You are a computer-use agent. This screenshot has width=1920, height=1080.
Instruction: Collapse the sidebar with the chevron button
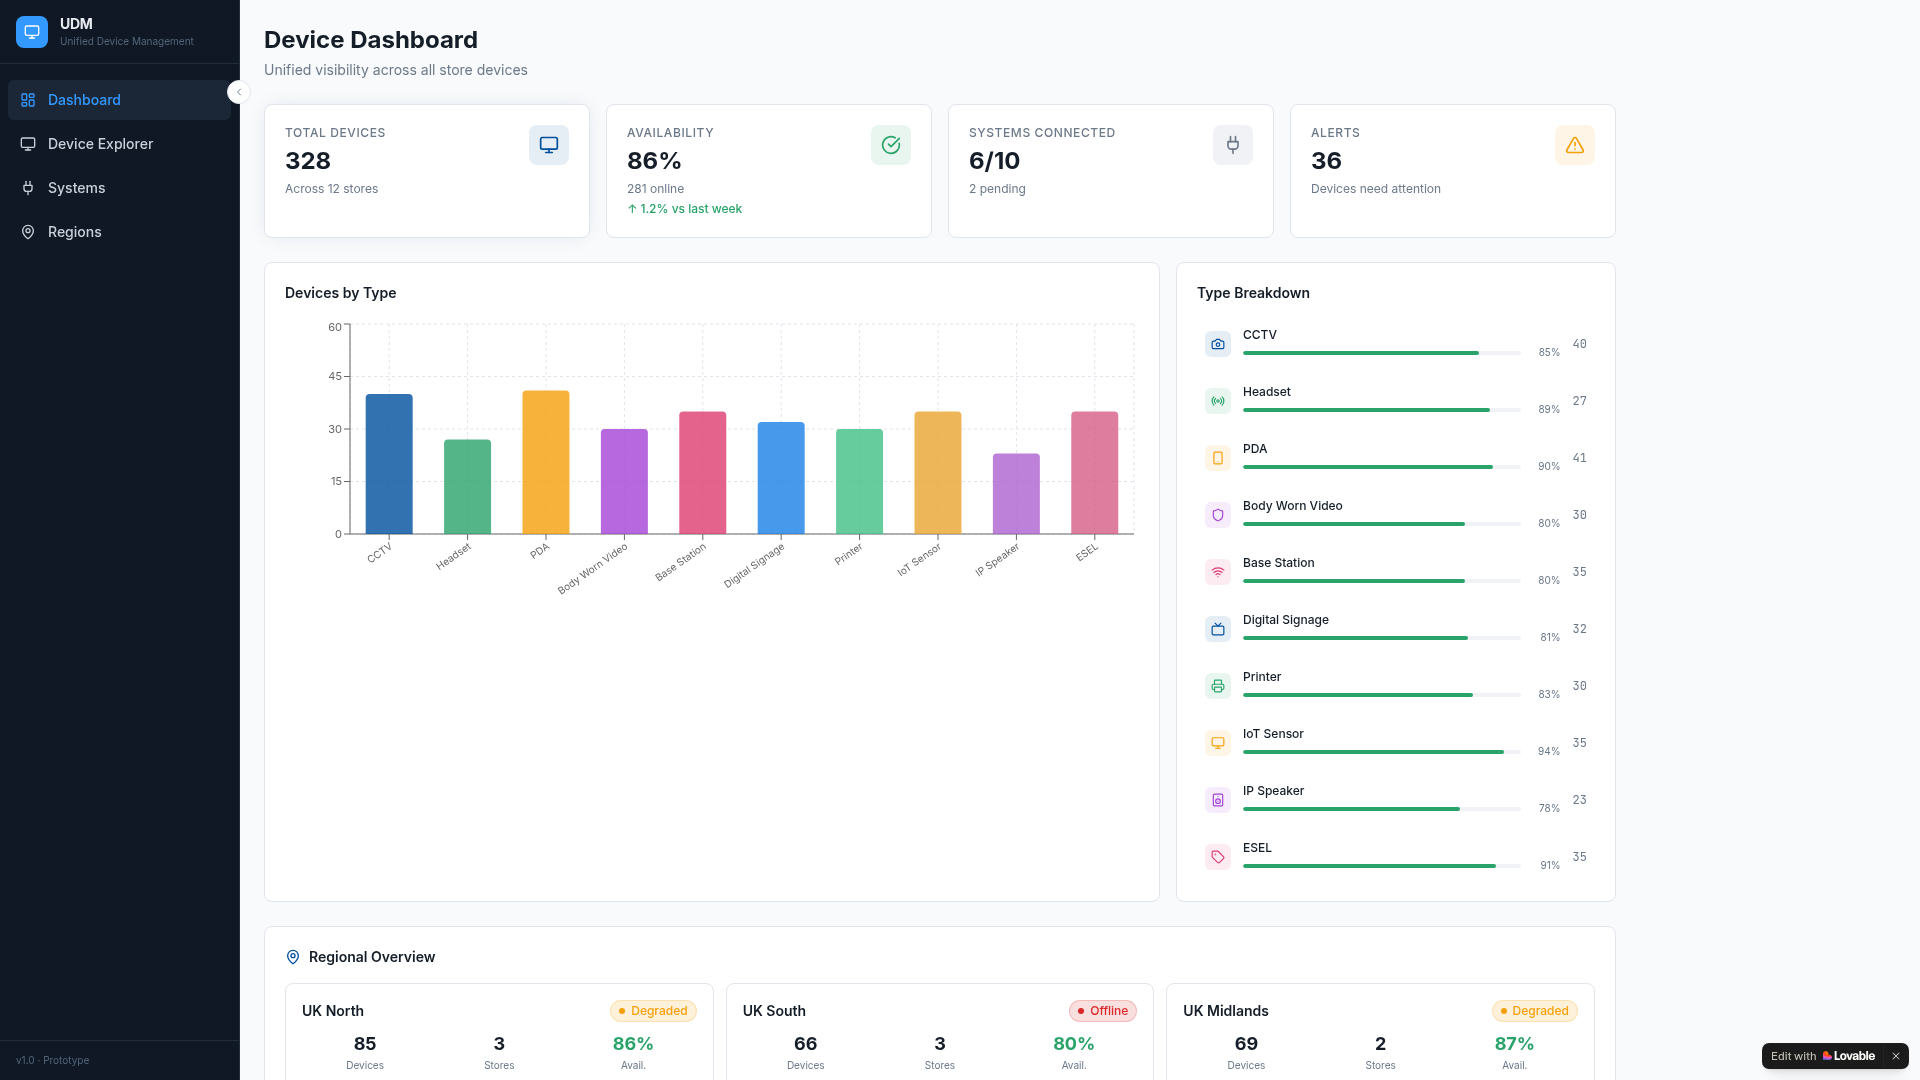[x=238, y=92]
